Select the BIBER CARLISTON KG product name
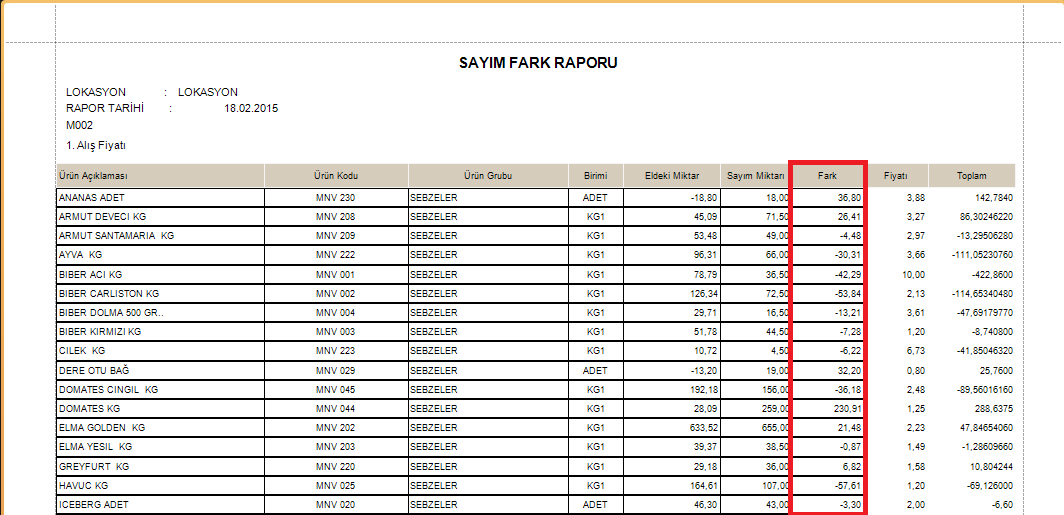The width and height of the screenshot is (1064, 515). click(x=109, y=294)
